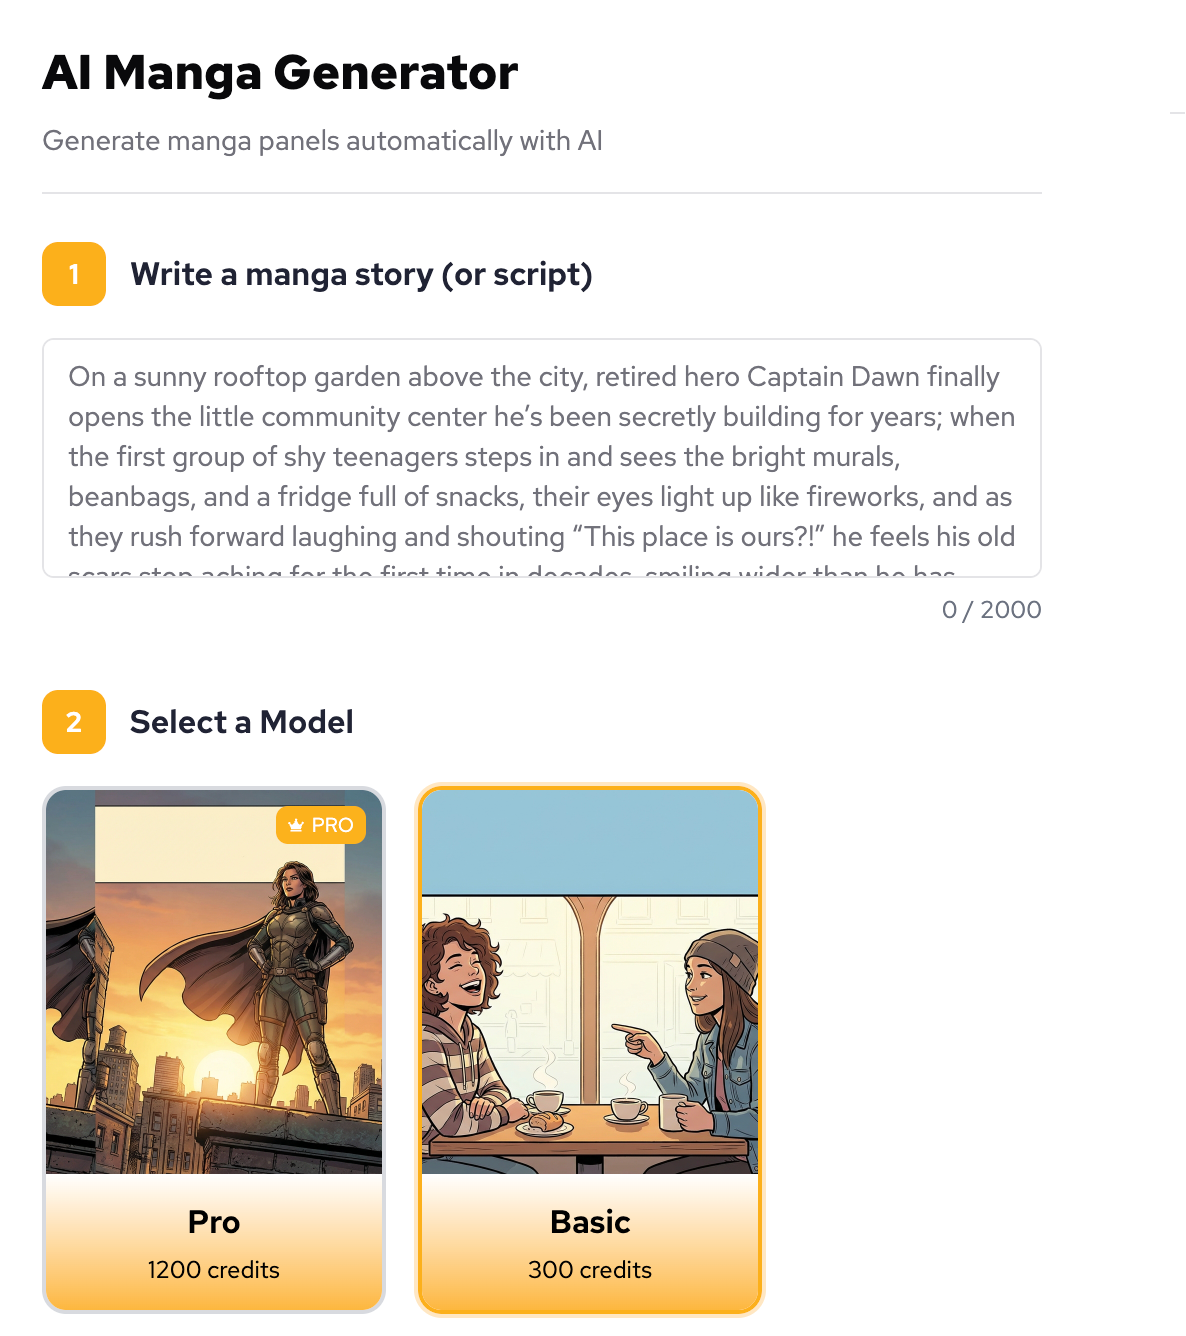The width and height of the screenshot is (1186, 1336).
Task: Click the "Select a Model" heading
Action: coord(241,722)
